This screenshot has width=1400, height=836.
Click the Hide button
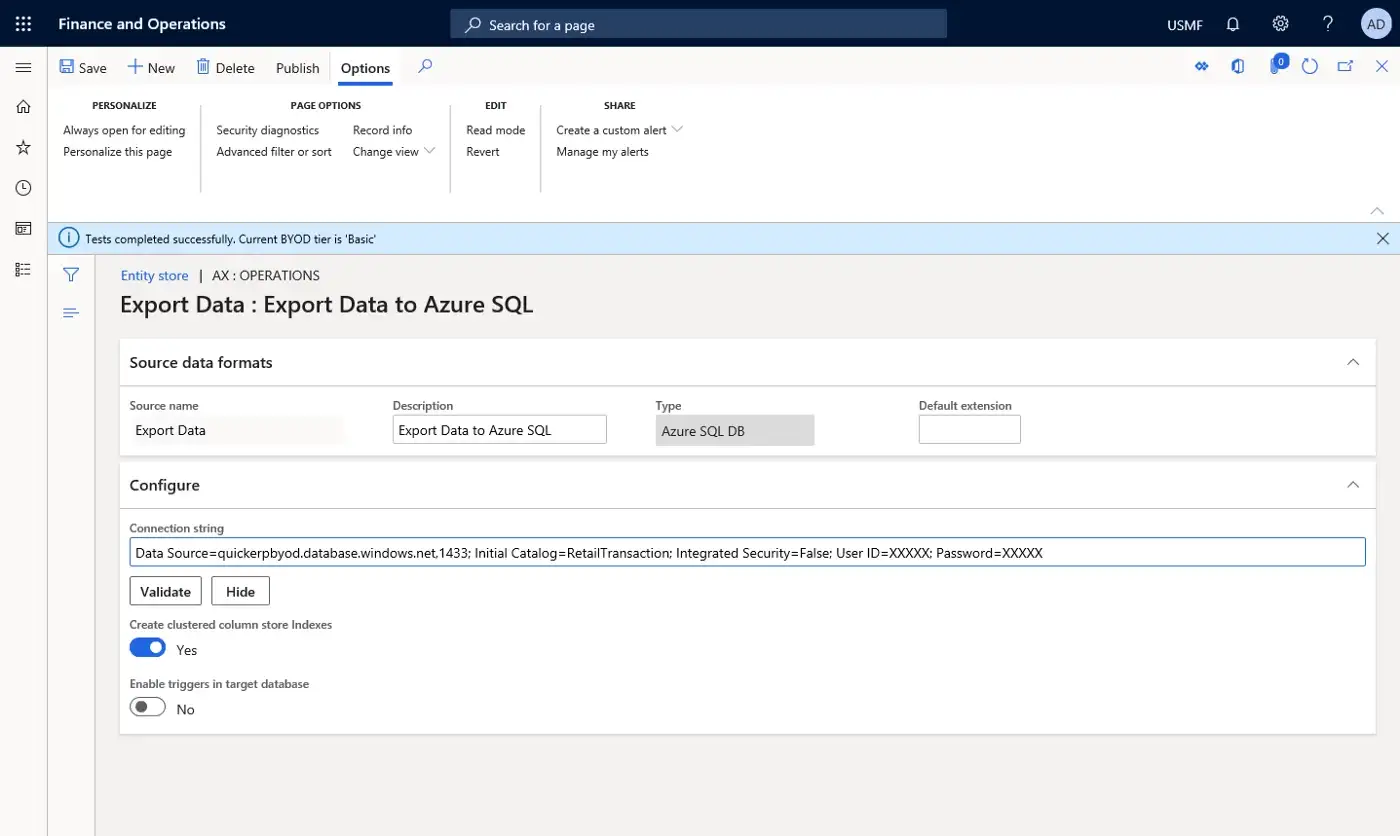point(241,591)
